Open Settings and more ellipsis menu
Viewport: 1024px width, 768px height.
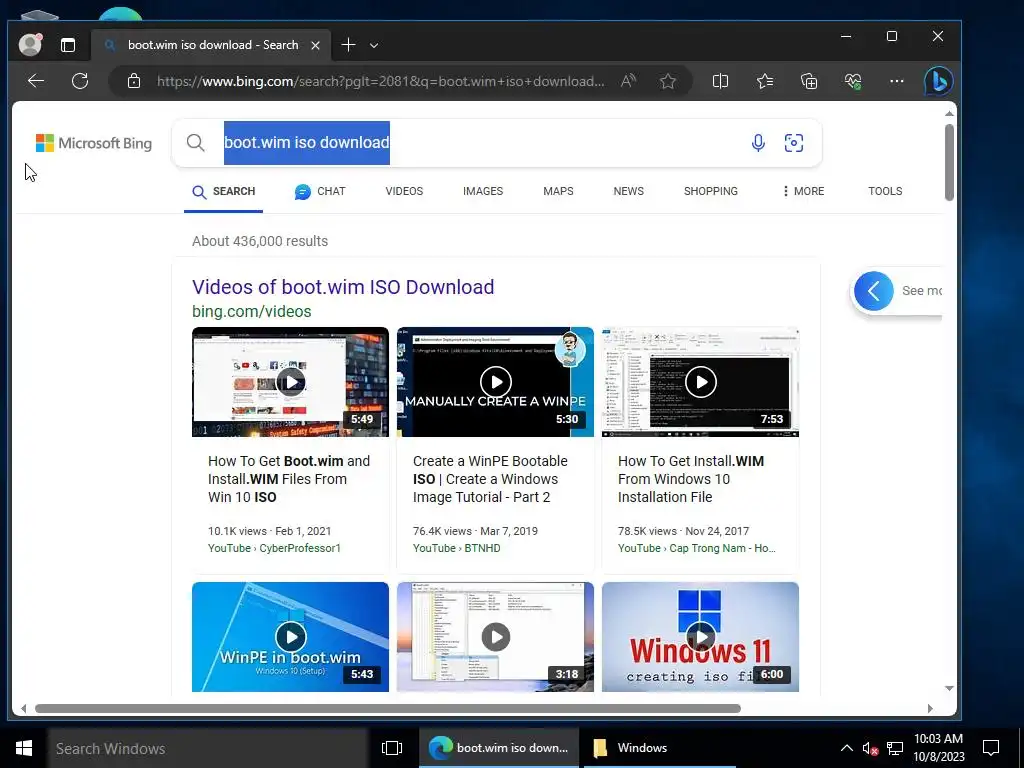897,81
